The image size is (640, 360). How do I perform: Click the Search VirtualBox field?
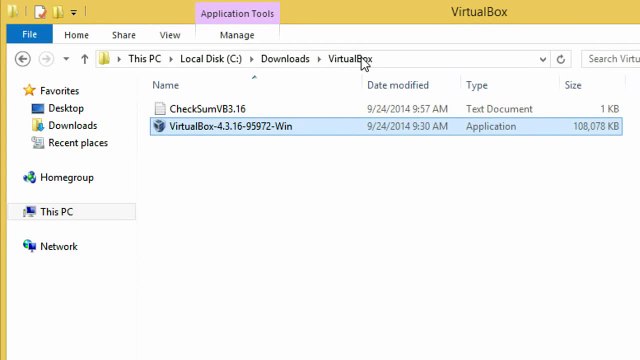(611, 59)
